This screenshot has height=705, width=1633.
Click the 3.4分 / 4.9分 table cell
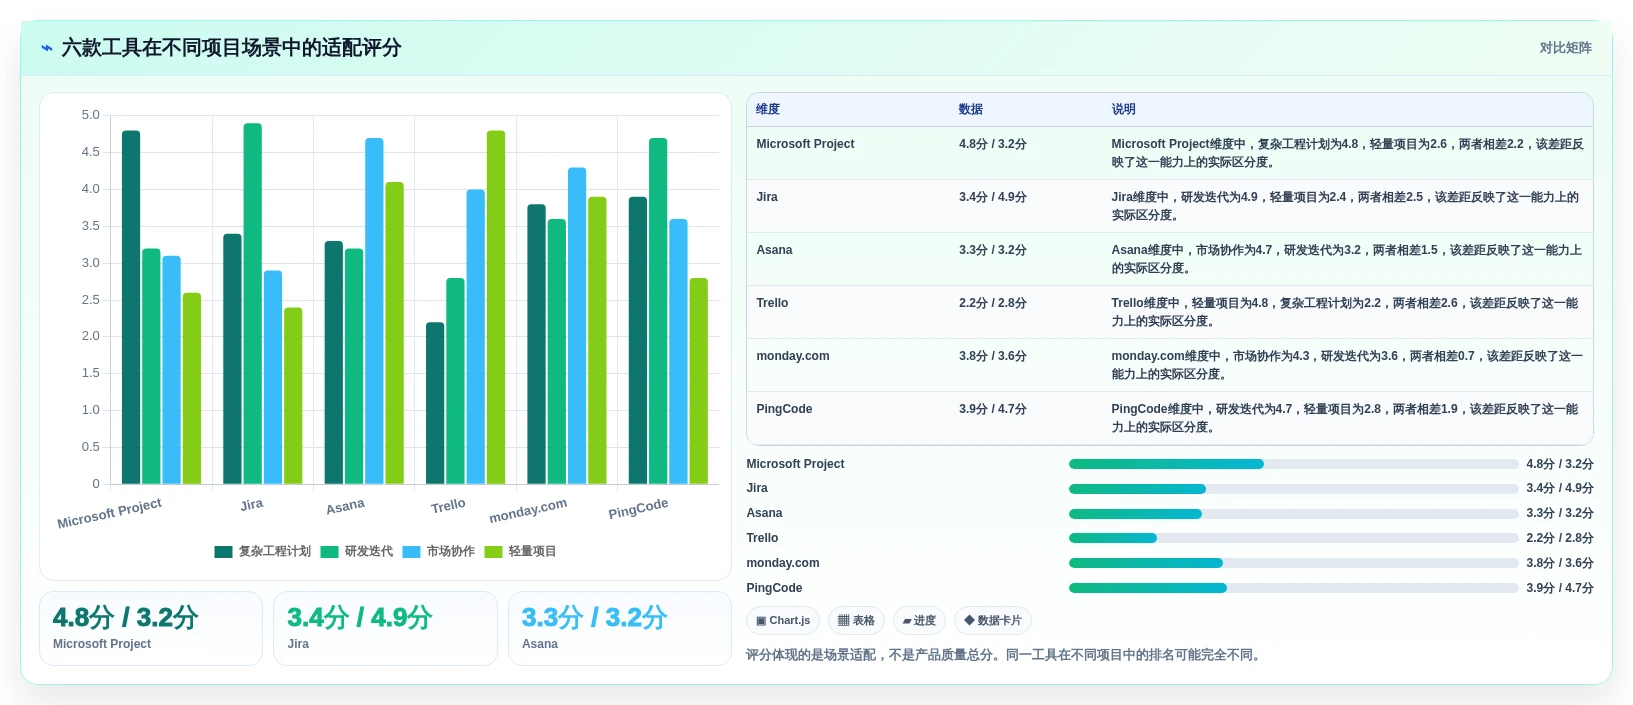[993, 197]
